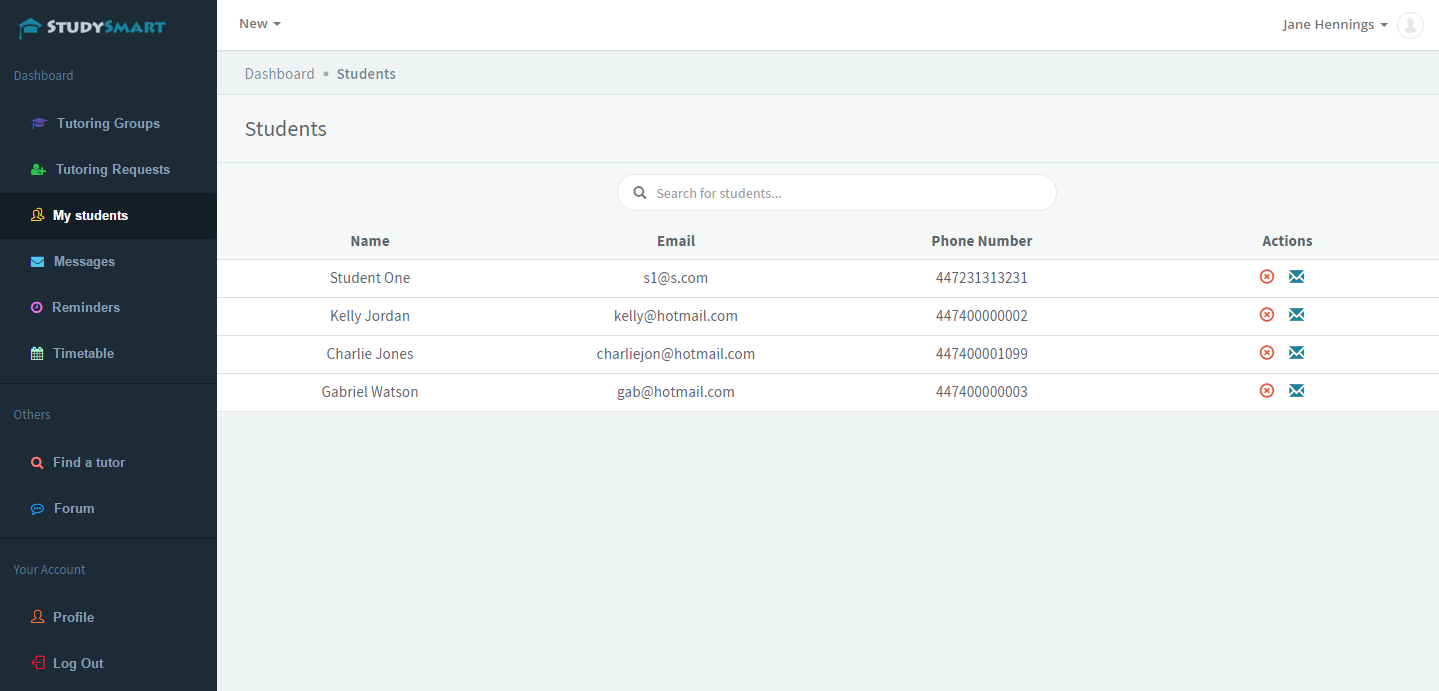Click the user avatar icon at top right
The width and height of the screenshot is (1439, 691).
coord(1409,25)
